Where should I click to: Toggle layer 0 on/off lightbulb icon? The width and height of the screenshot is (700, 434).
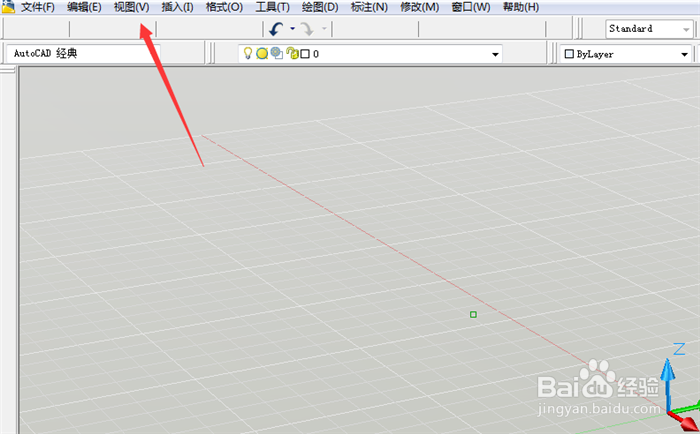(x=247, y=54)
